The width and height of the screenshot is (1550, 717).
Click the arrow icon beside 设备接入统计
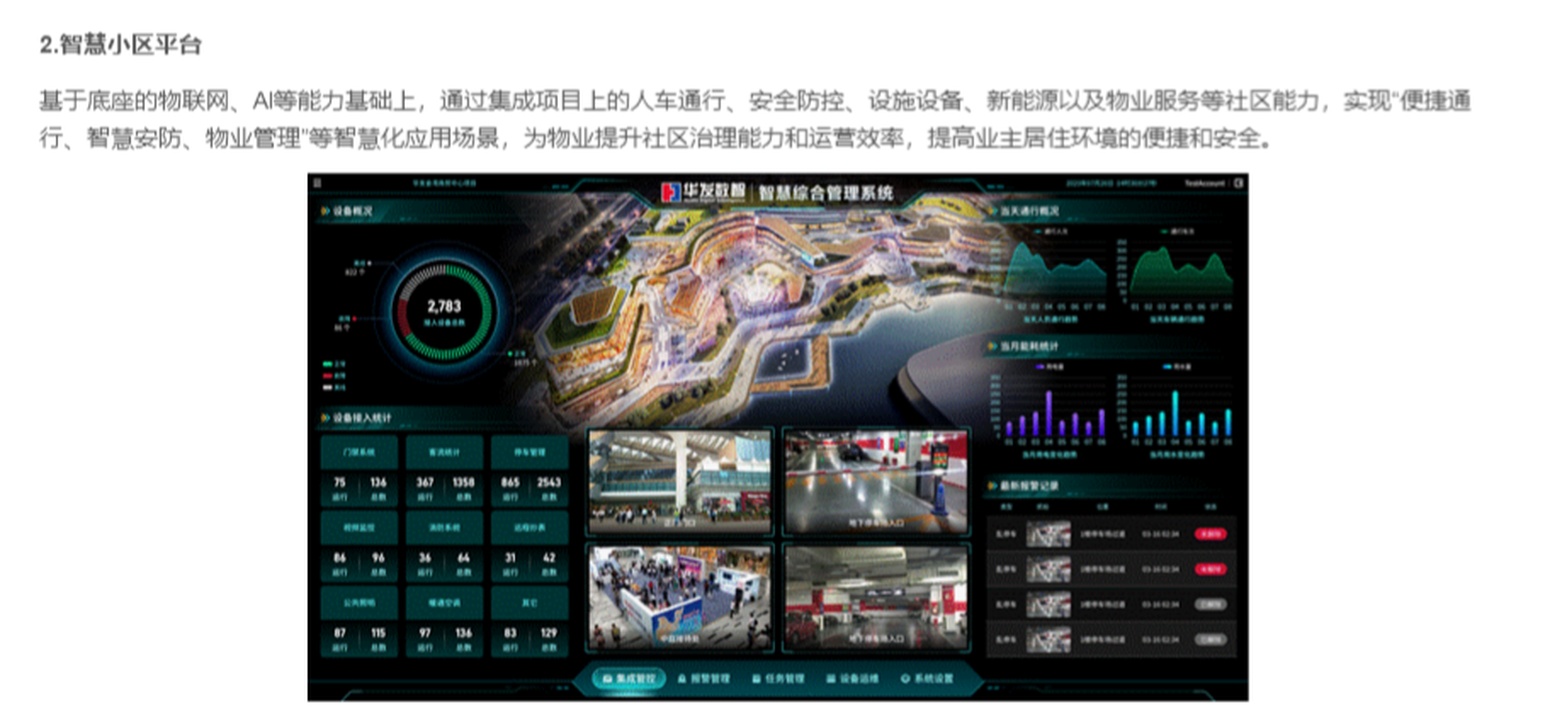(325, 418)
